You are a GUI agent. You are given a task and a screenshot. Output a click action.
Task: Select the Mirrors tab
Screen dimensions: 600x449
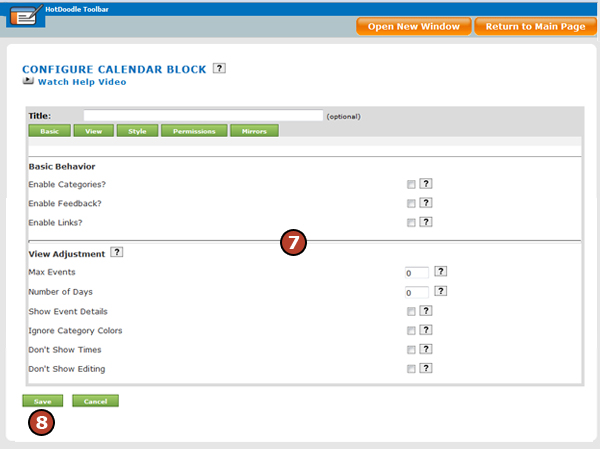[x=254, y=131]
